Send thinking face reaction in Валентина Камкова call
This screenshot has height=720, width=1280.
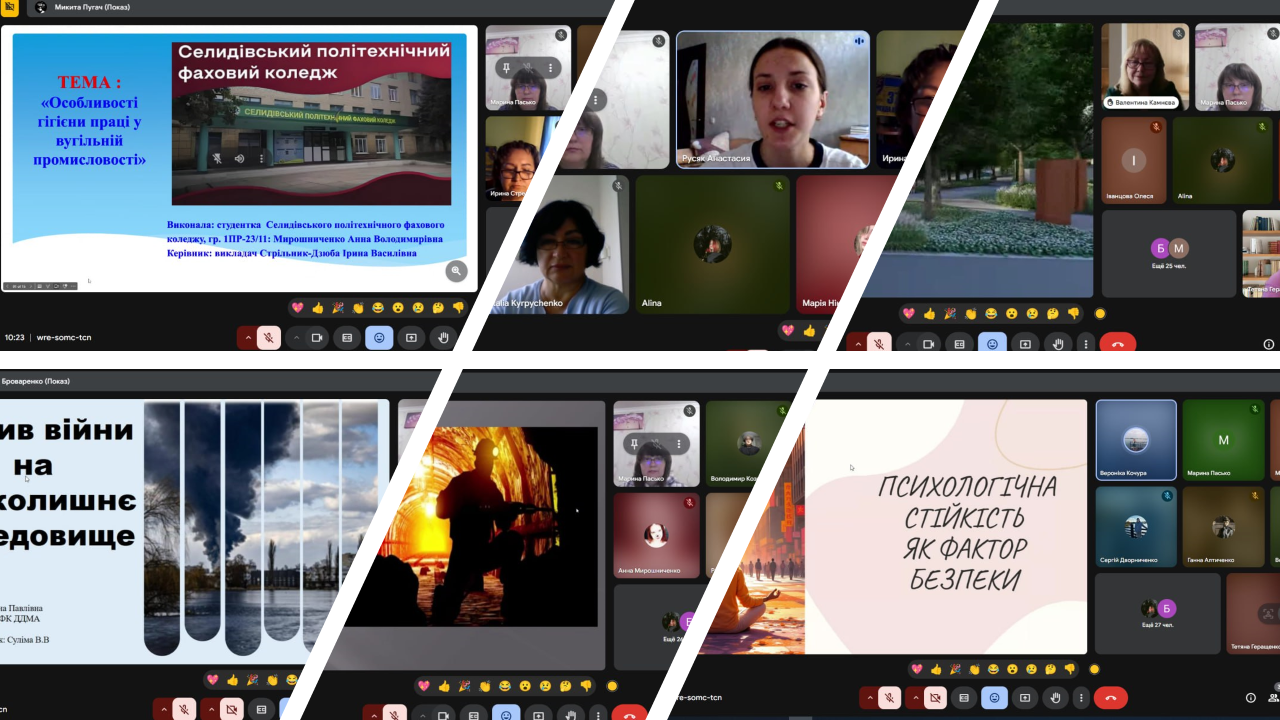(x=1052, y=313)
